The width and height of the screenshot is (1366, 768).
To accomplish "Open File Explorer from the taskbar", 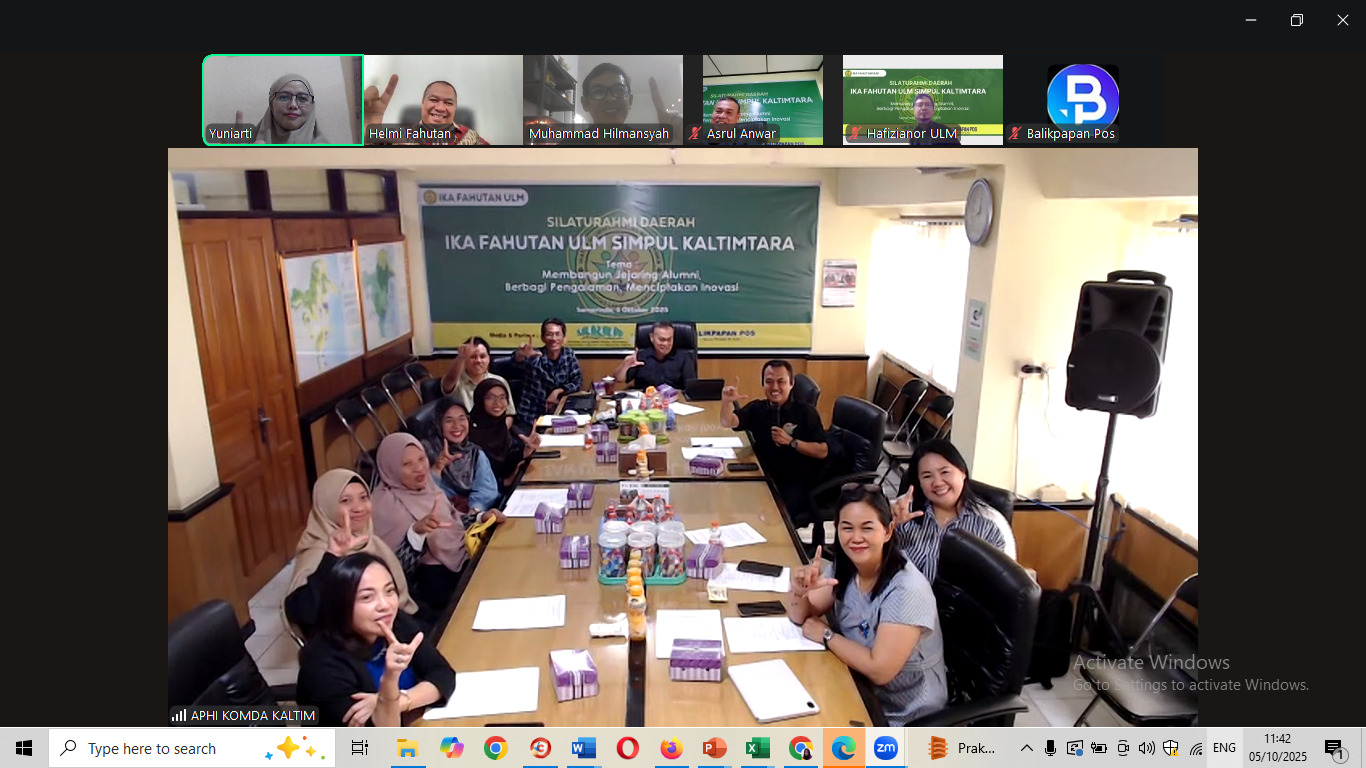I will (x=407, y=748).
